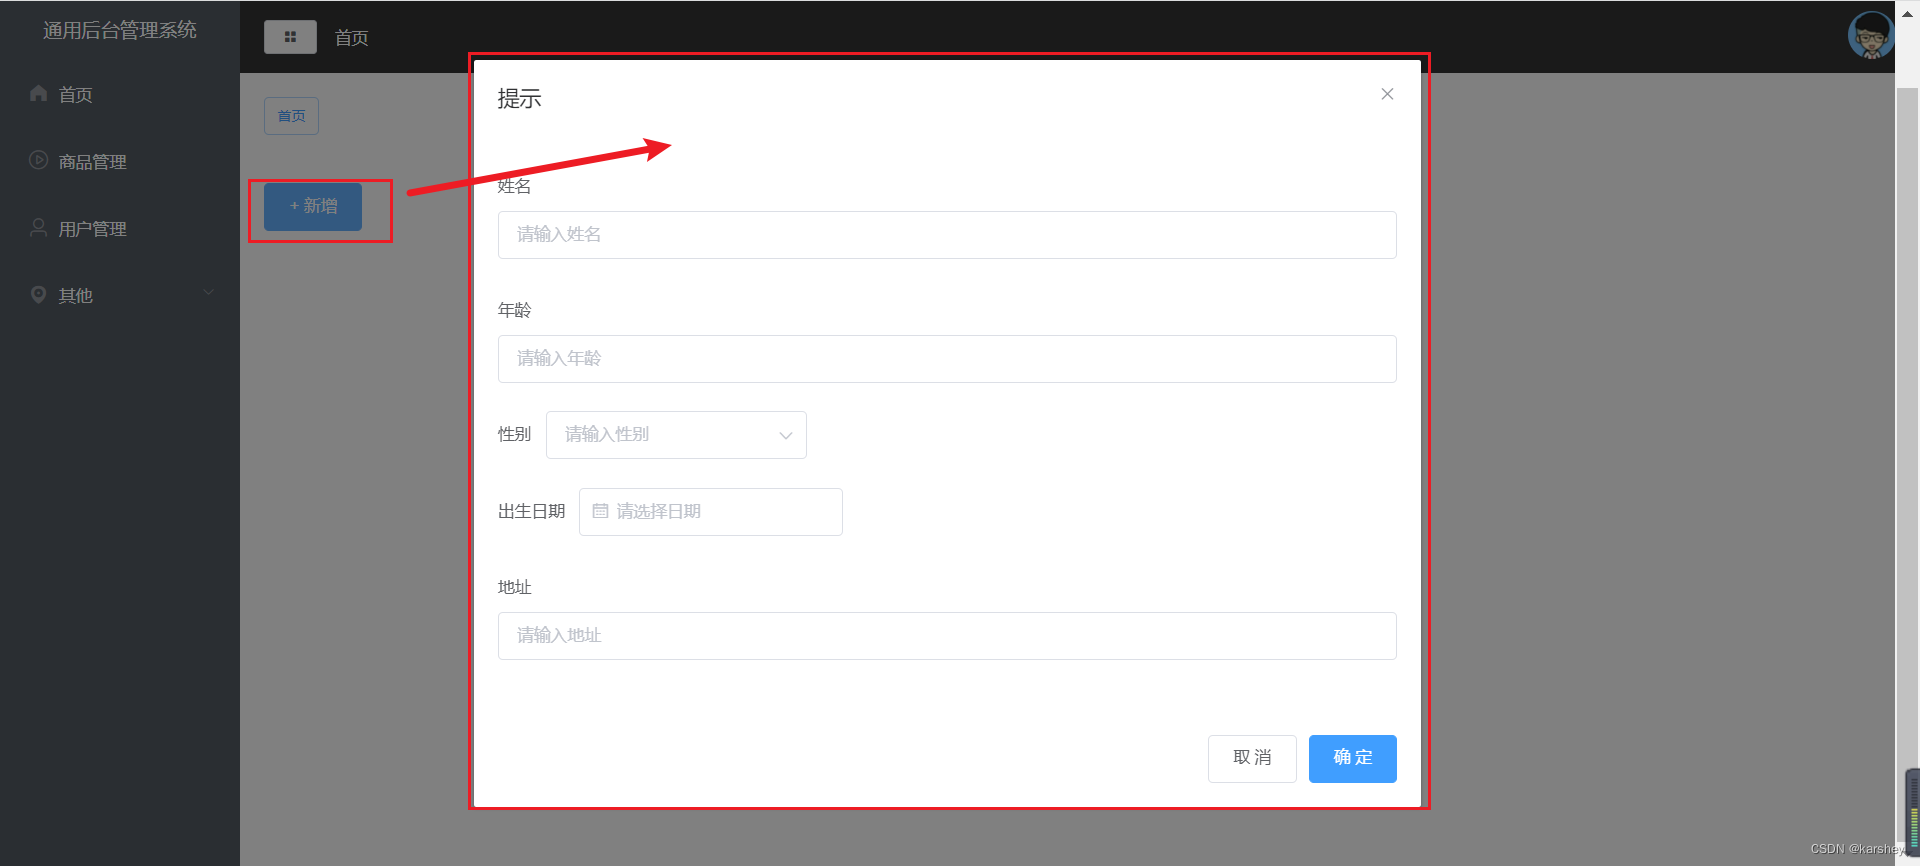The image size is (1920, 866).
Task: Click the 性别 field label
Action: click(514, 434)
